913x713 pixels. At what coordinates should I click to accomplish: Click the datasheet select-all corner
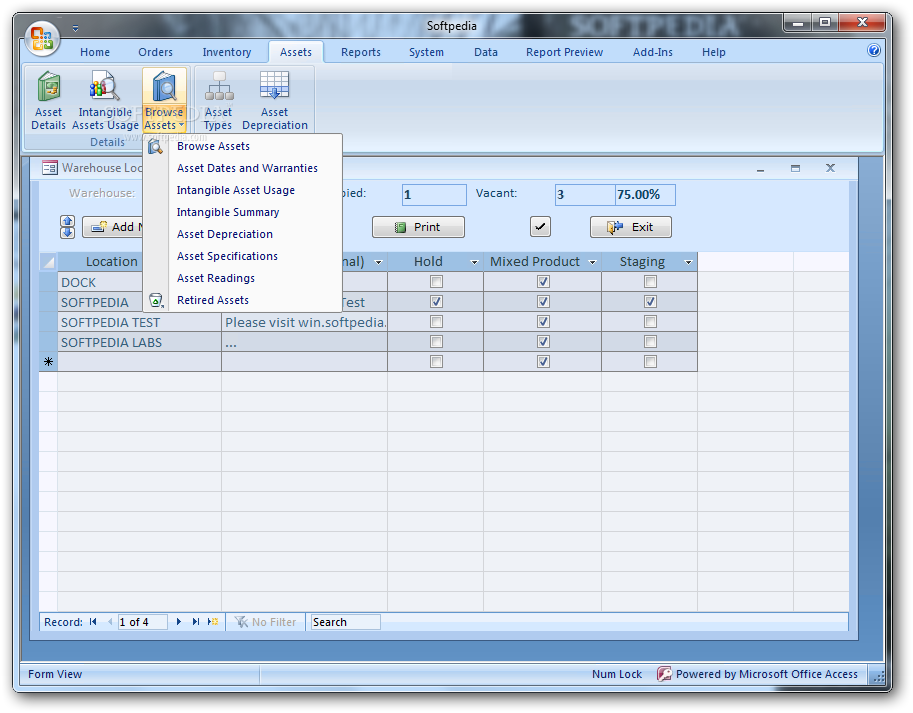[48, 262]
